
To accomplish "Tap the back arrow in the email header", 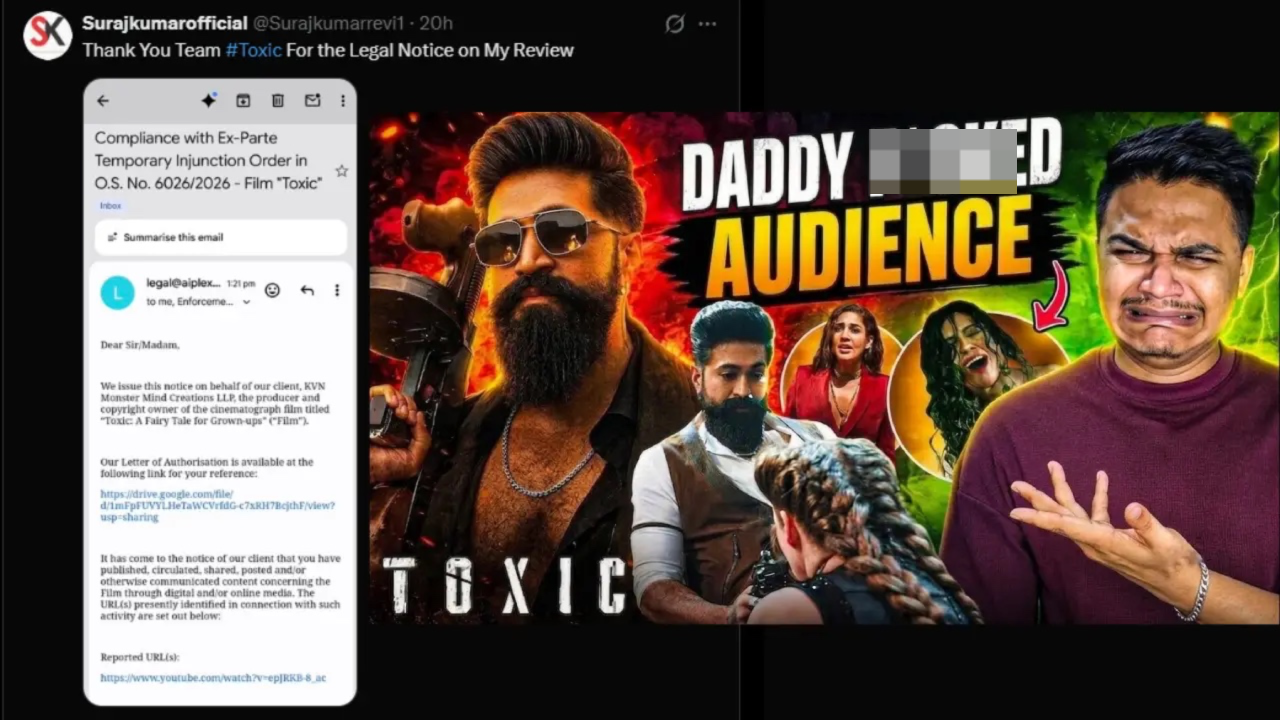I will 103,101.
